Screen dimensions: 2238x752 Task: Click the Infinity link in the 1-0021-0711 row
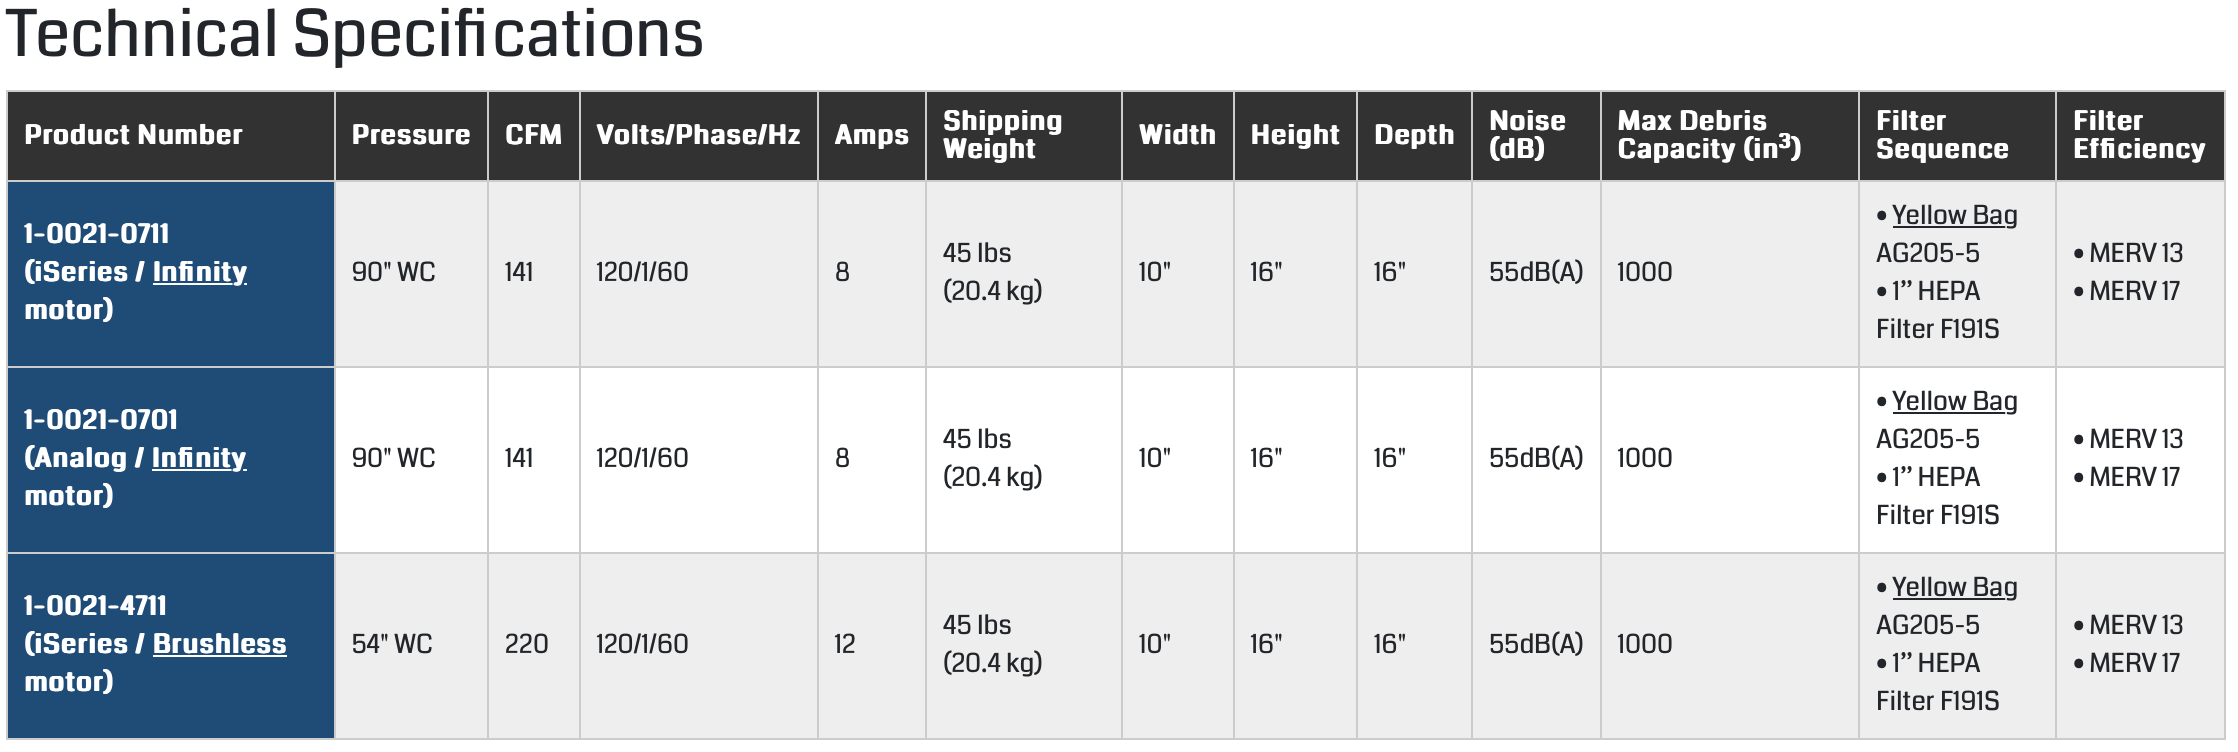click(199, 272)
